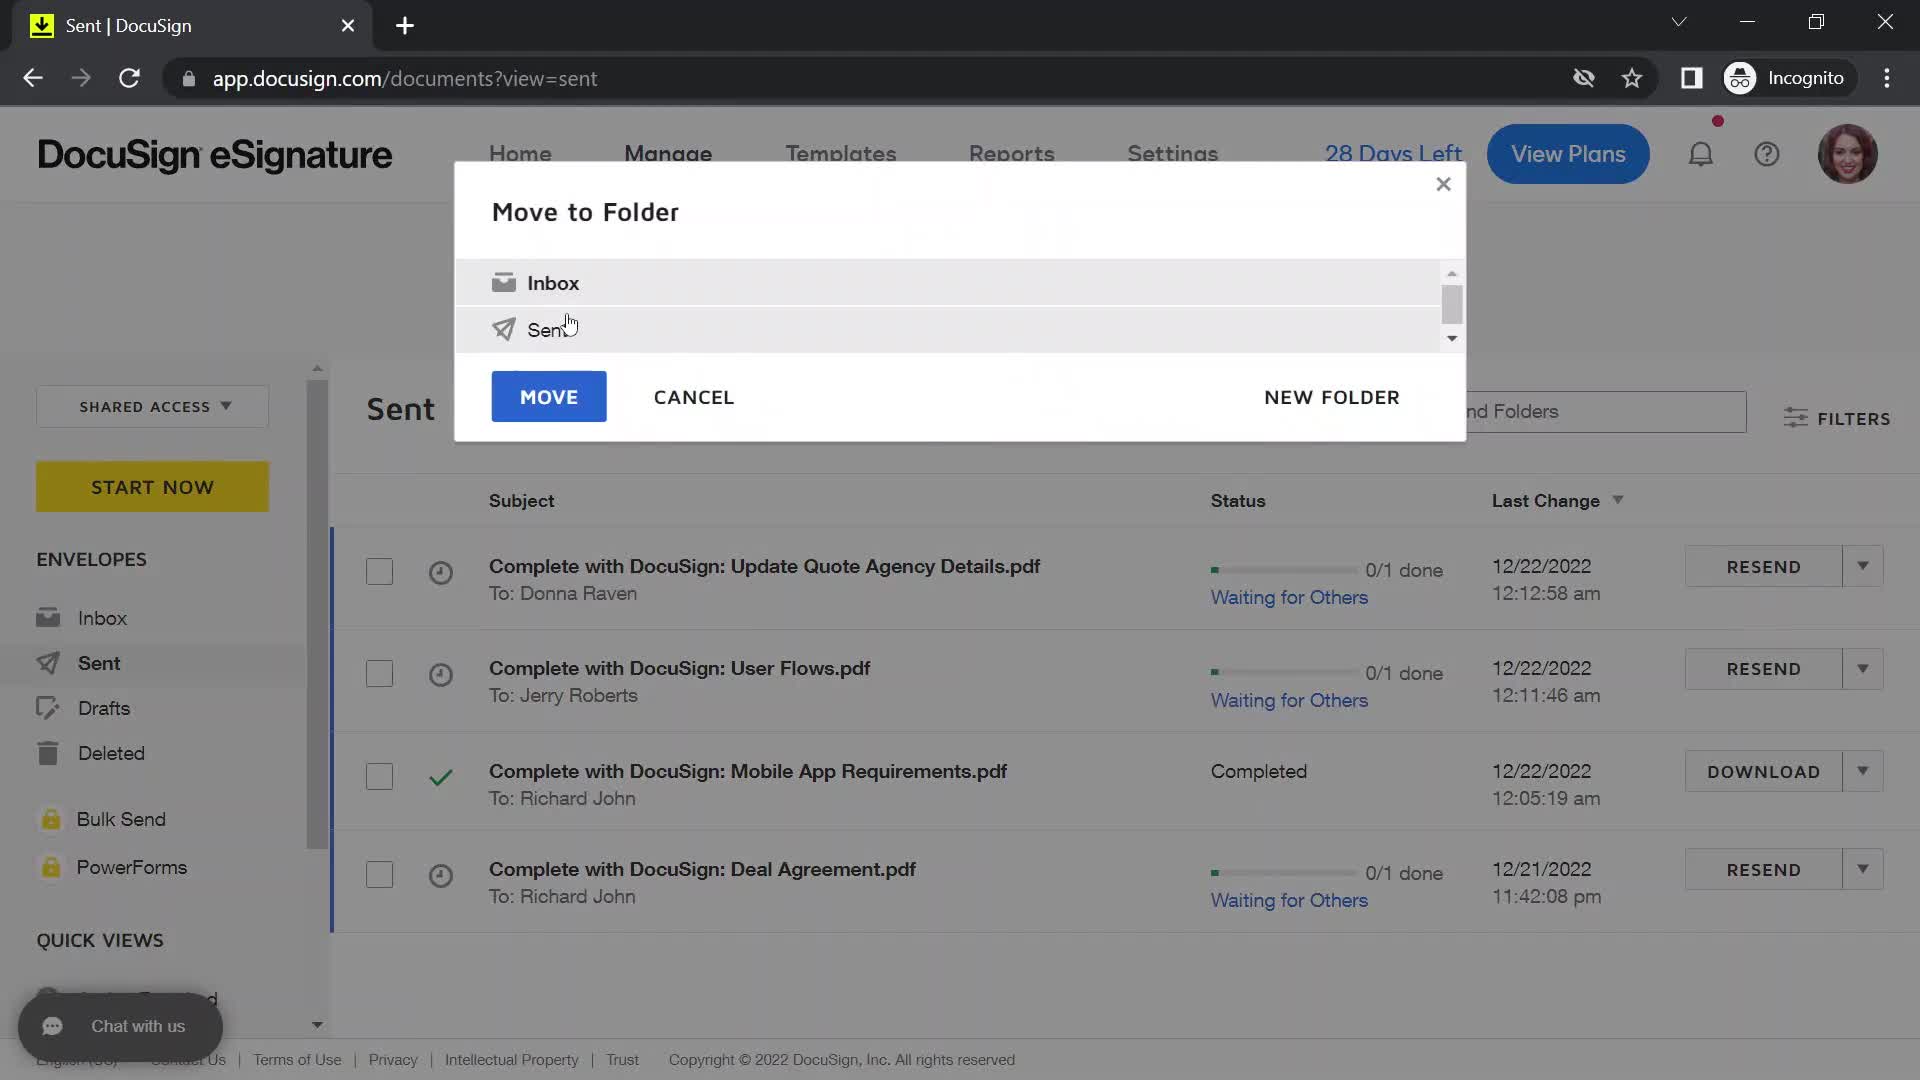This screenshot has width=1920, height=1080.
Task: Click the PowerForms lock icon
Action: click(x=50, y=867)
